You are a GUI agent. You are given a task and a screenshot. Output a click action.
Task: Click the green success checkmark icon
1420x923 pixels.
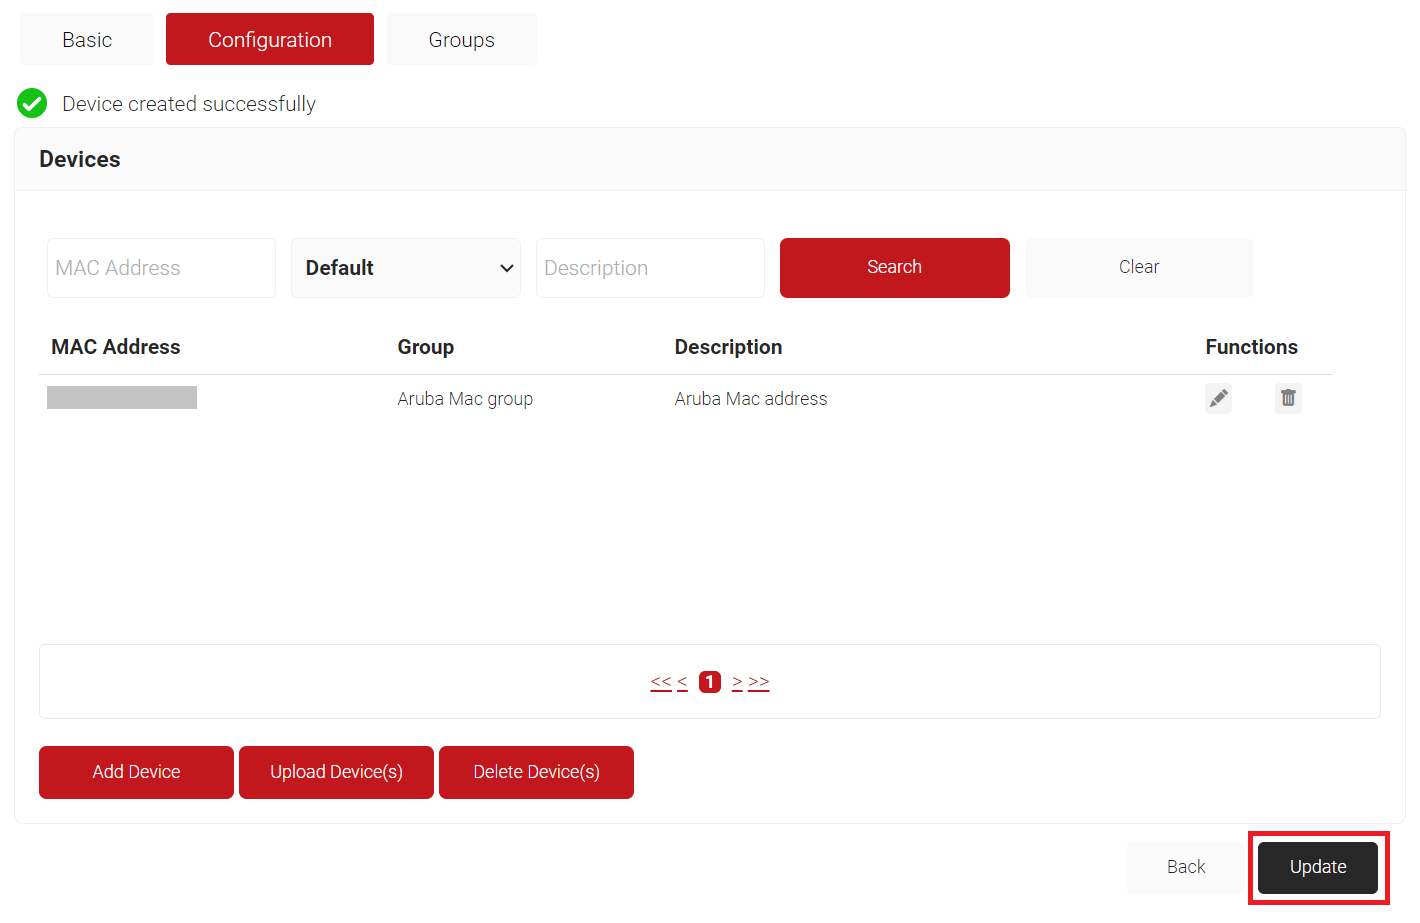[x=32, y=103]
